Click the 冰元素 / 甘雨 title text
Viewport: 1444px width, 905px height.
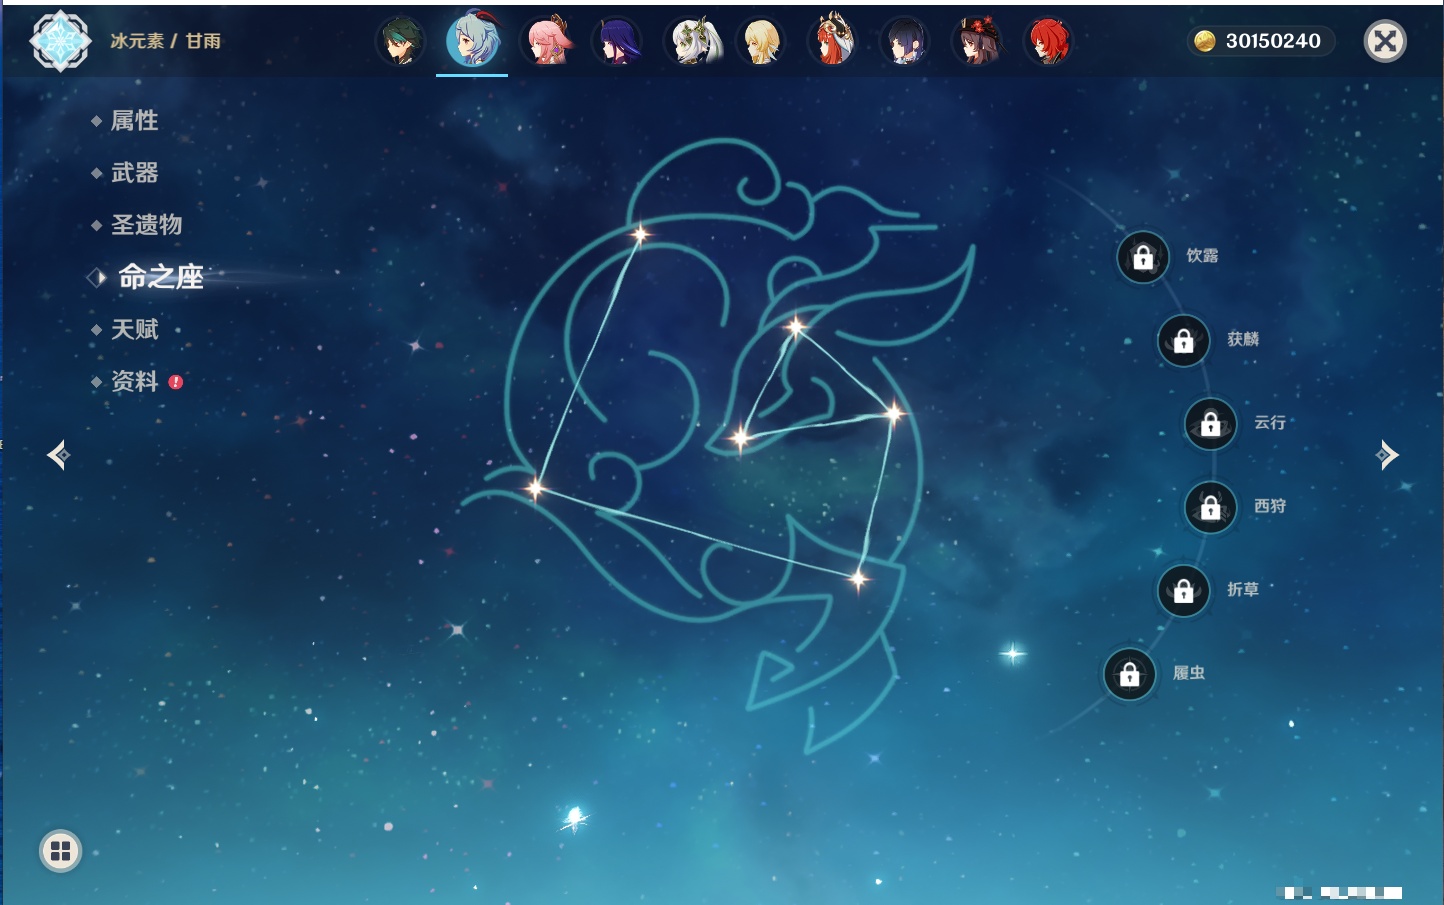click(x=165, y=41)
